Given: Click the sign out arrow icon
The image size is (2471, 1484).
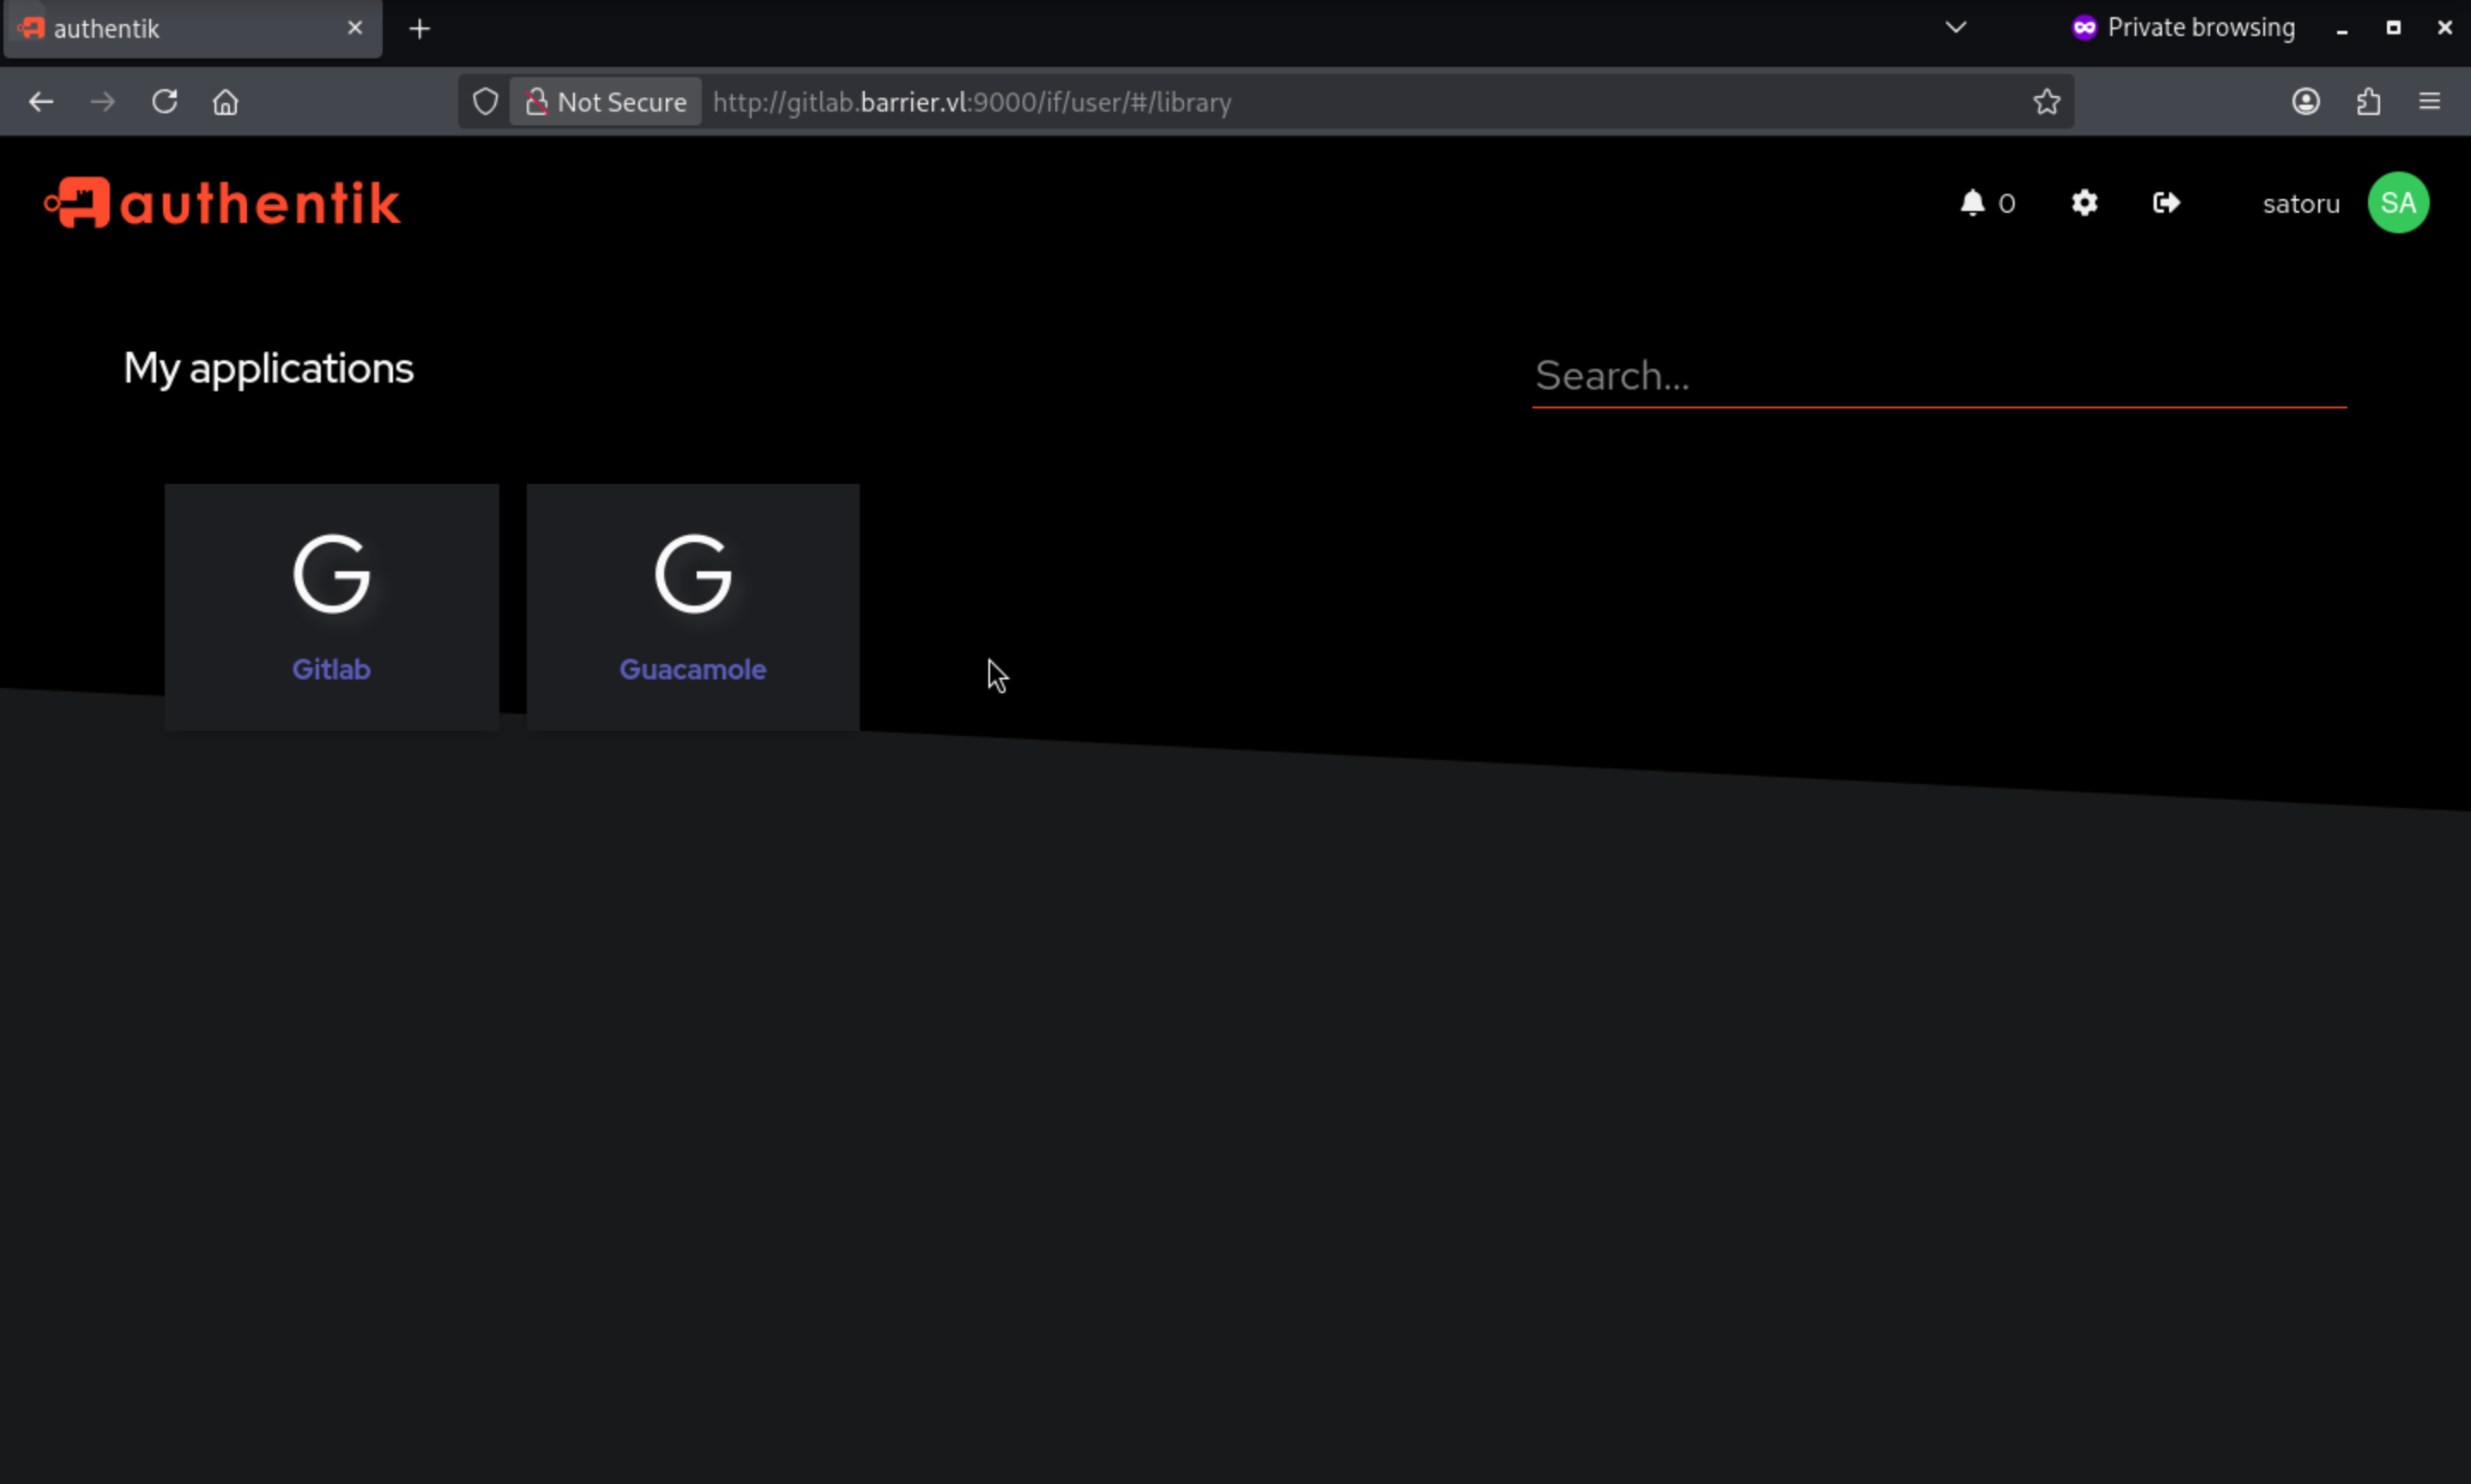Looking at the screenshot, I should pos(2166,203).
